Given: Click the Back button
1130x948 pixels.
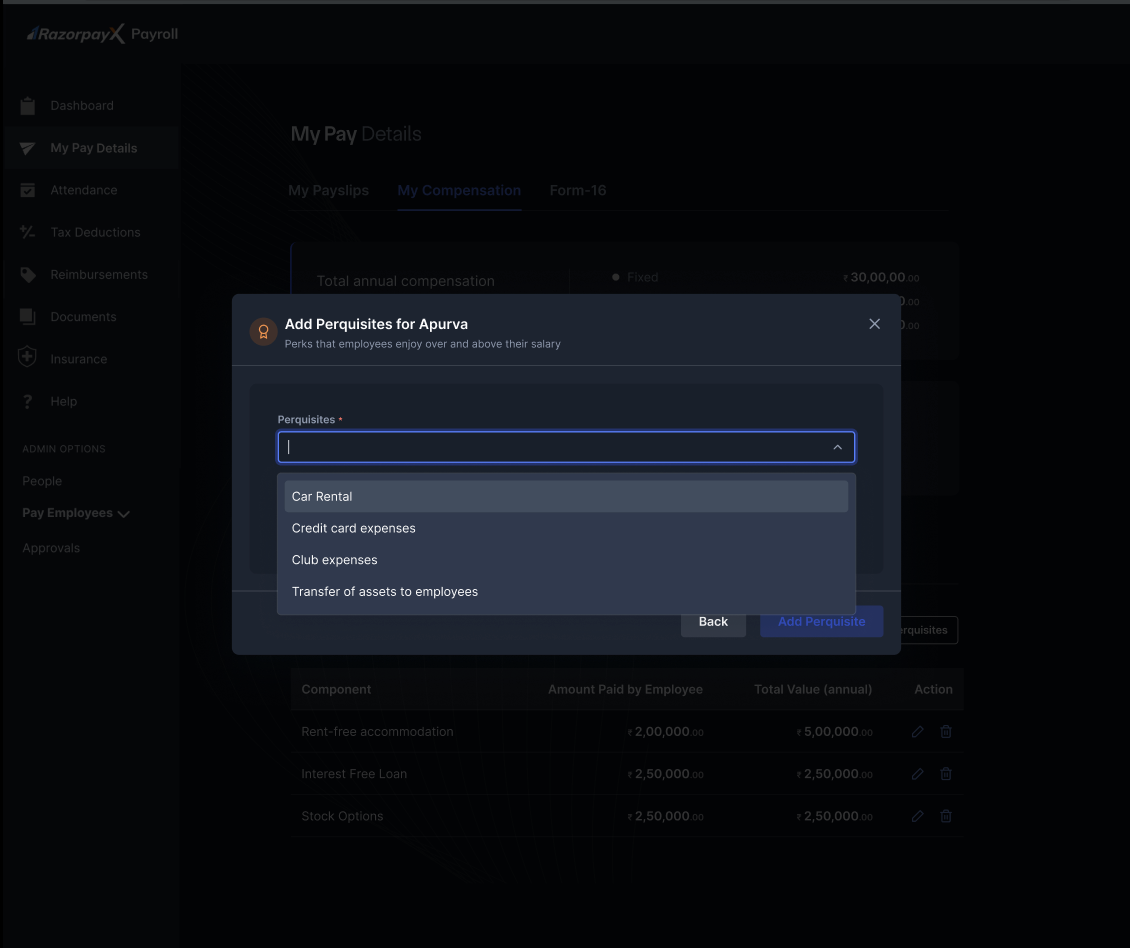Looking at the screenshot, I should [x=713, y=621].
